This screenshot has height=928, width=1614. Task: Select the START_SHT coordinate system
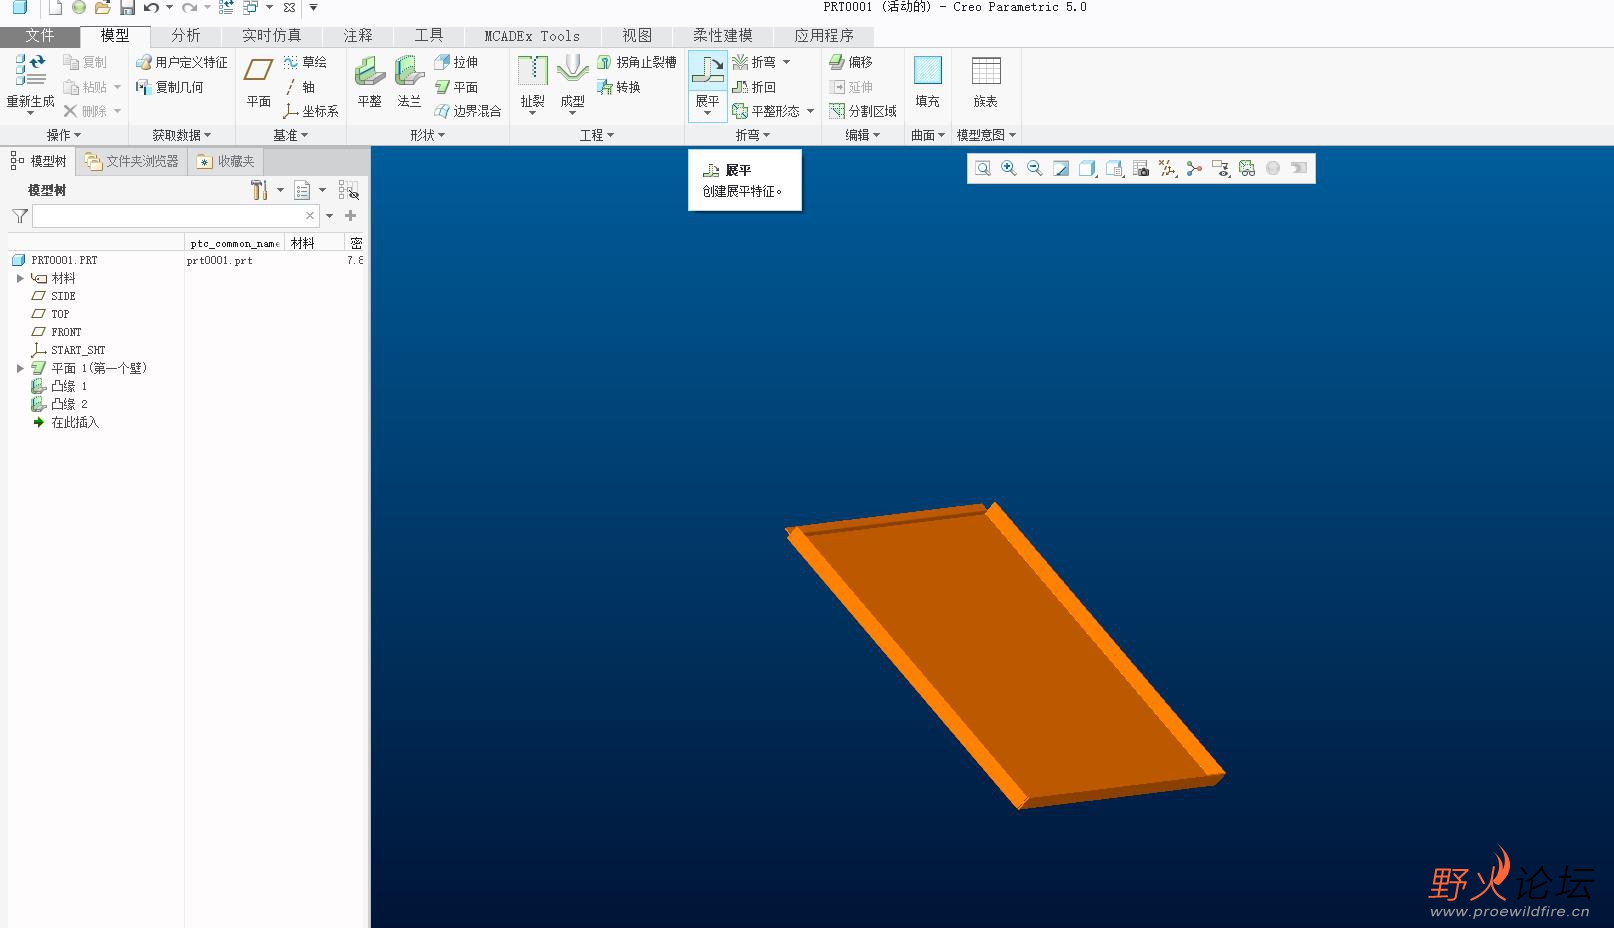(x=68, y=350)
